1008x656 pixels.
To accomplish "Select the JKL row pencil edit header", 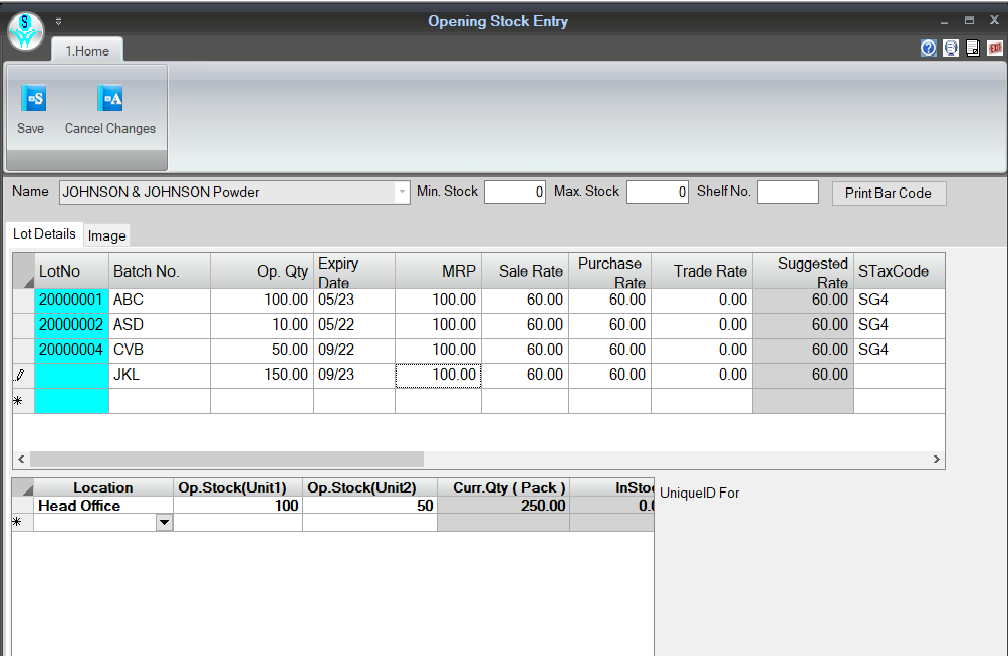I will point(23,376).
